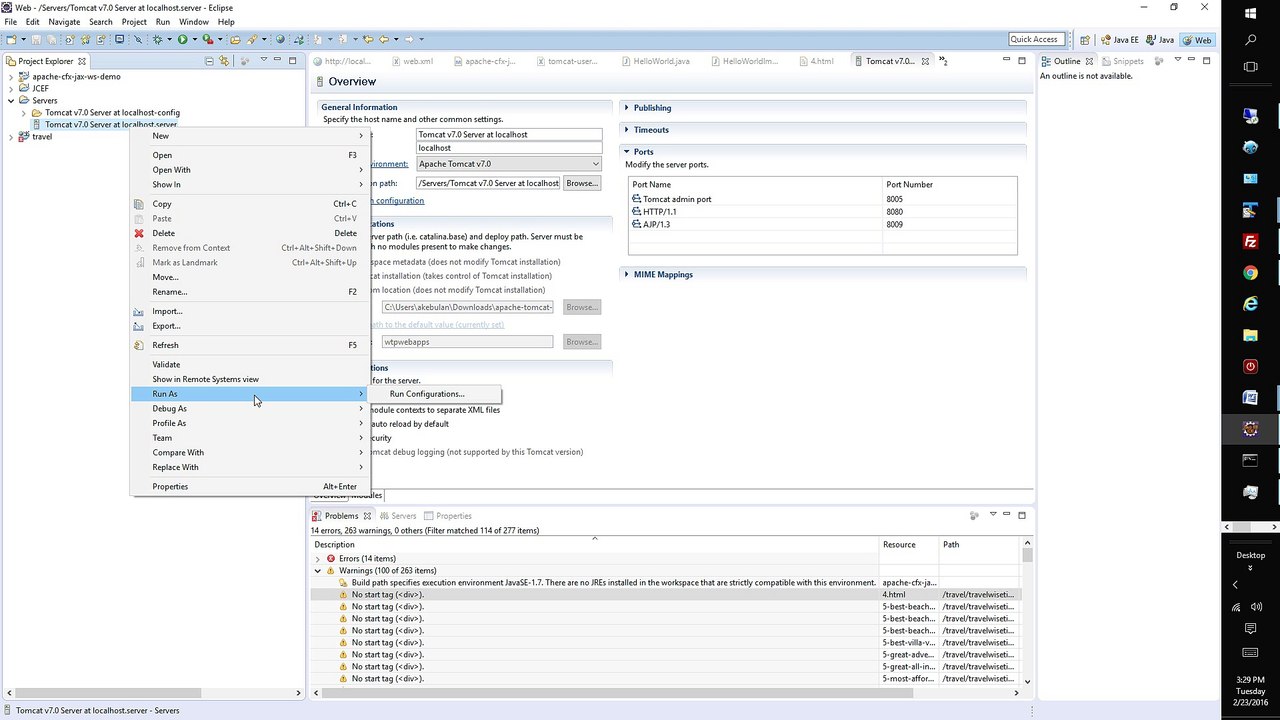Open the Problems view menu triangle
The image size is (1280, 720).
[x=993, y=515]
